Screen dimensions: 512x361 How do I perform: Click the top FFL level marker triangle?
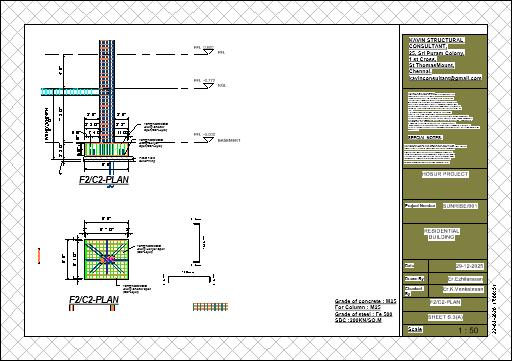click(x=209, y=52)
